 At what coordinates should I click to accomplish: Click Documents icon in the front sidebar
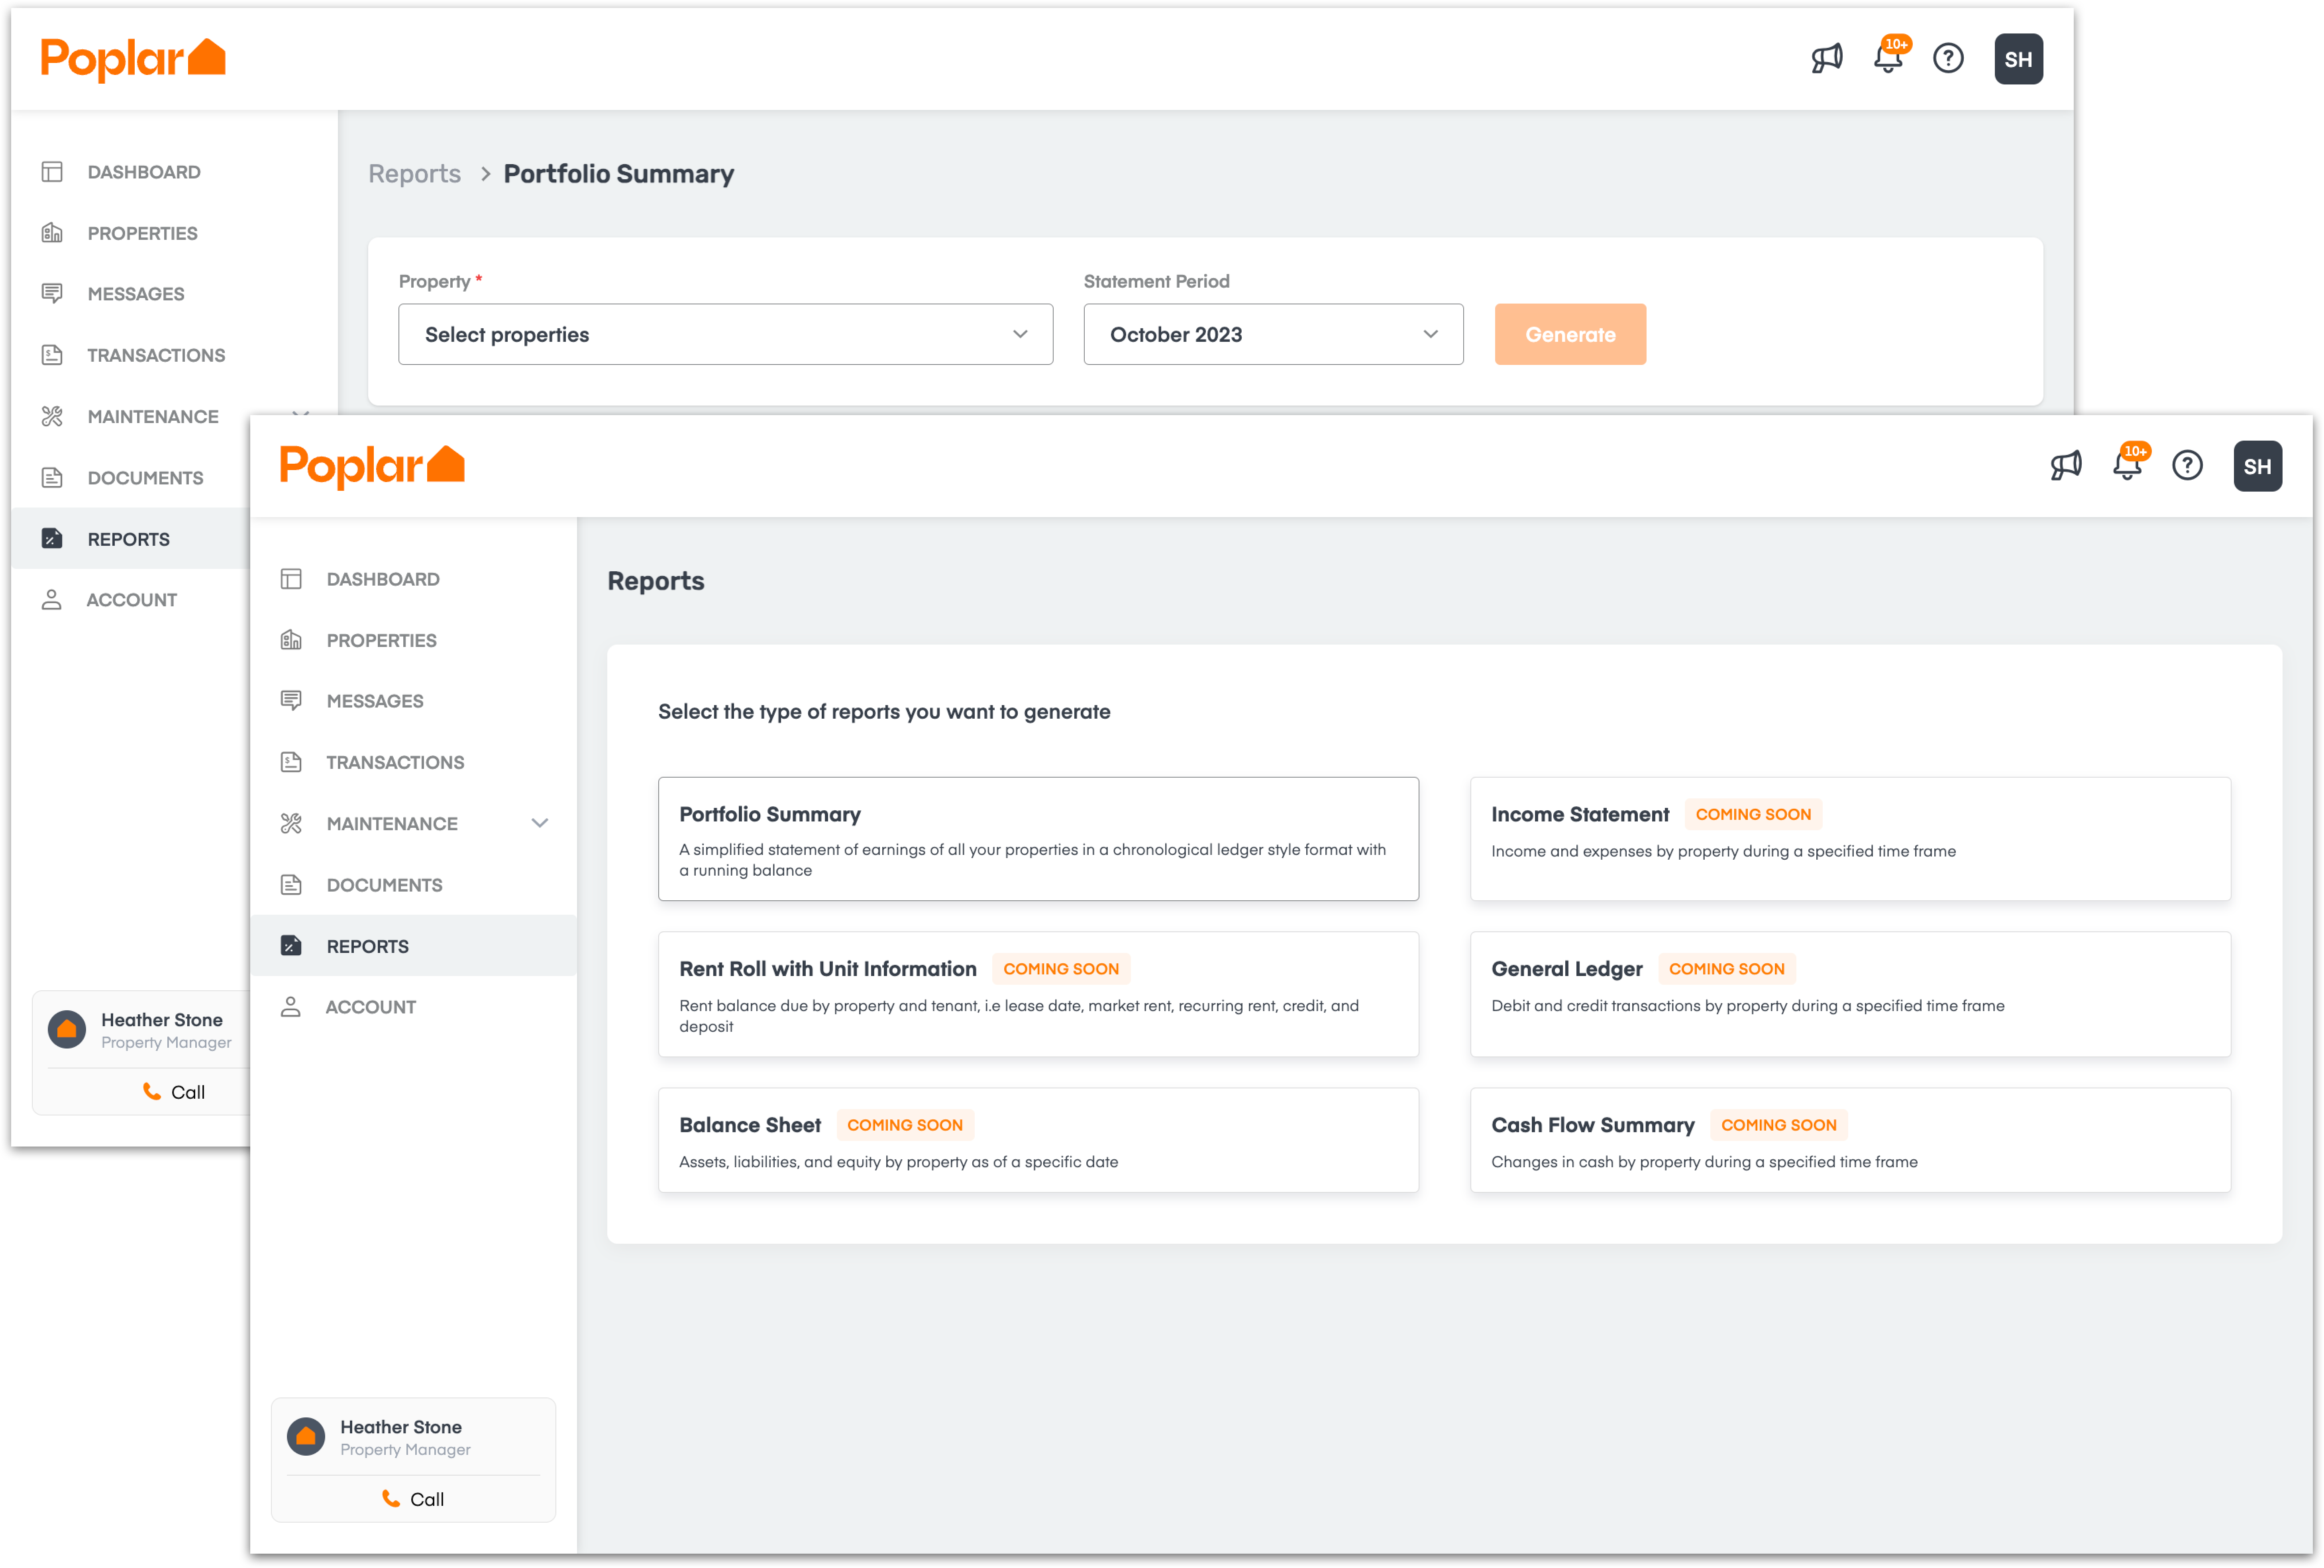pyautogui.click(x=291, y=885)
